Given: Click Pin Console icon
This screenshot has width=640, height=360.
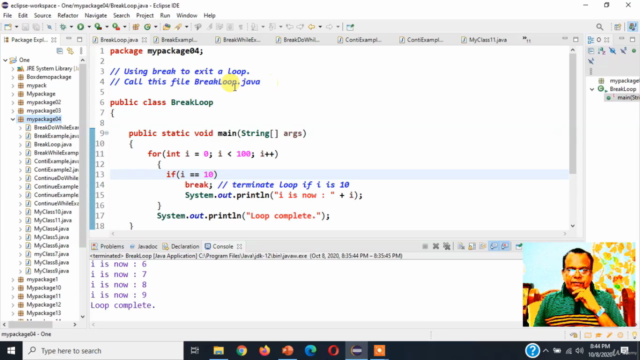Looking at the screenshot, I should 518,246.
